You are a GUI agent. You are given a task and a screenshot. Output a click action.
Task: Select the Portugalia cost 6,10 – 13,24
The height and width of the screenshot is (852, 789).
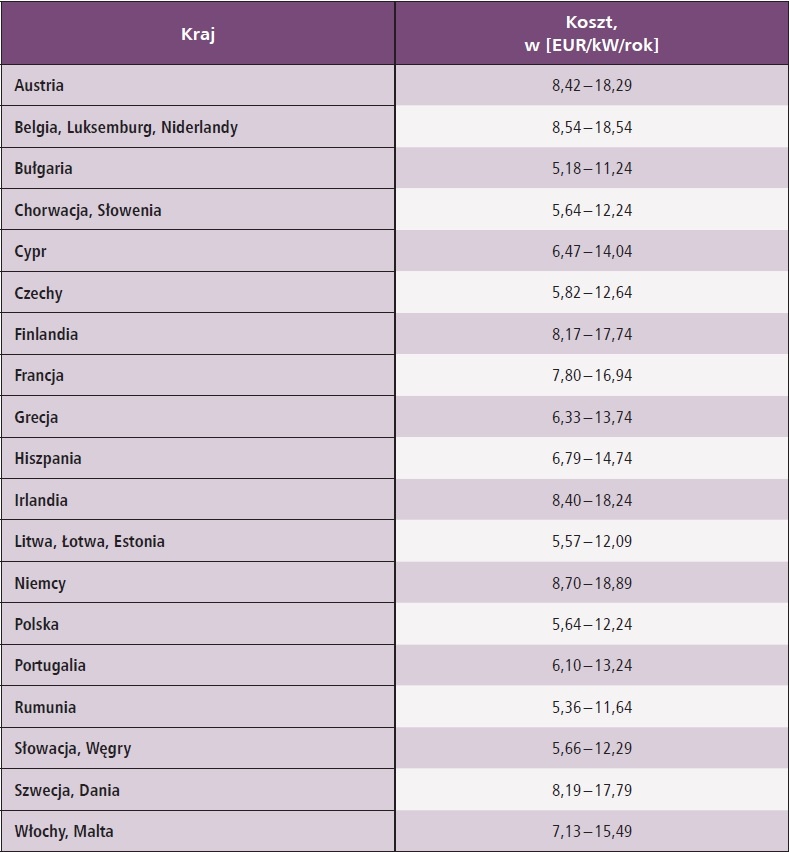pyautogui.click(x=592, y=666)
